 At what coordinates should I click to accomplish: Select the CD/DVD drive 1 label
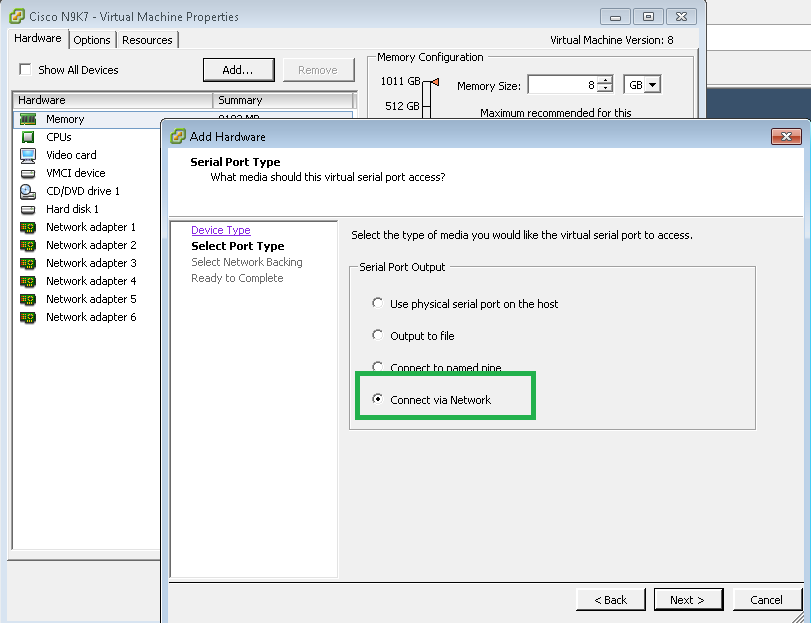(83, 191)
